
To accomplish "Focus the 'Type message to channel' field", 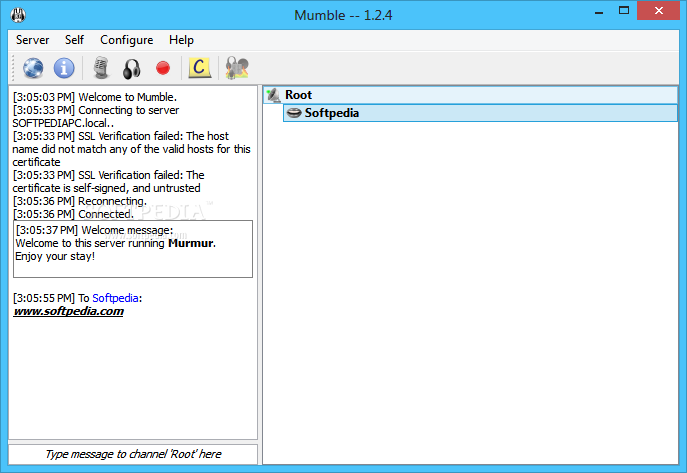I will tap(133, 454).
